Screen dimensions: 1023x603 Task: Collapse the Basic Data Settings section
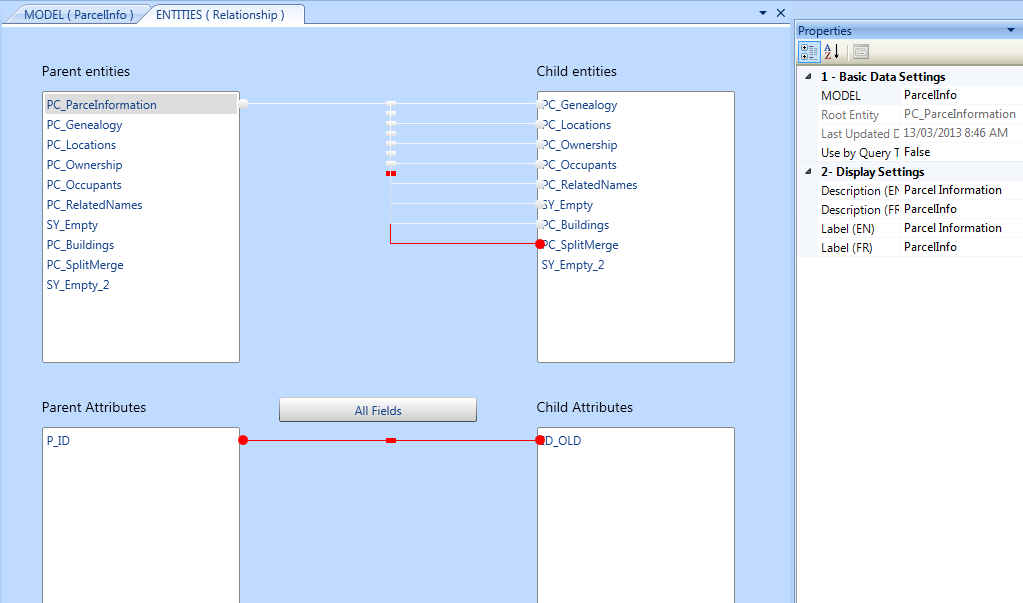[806, 77]
